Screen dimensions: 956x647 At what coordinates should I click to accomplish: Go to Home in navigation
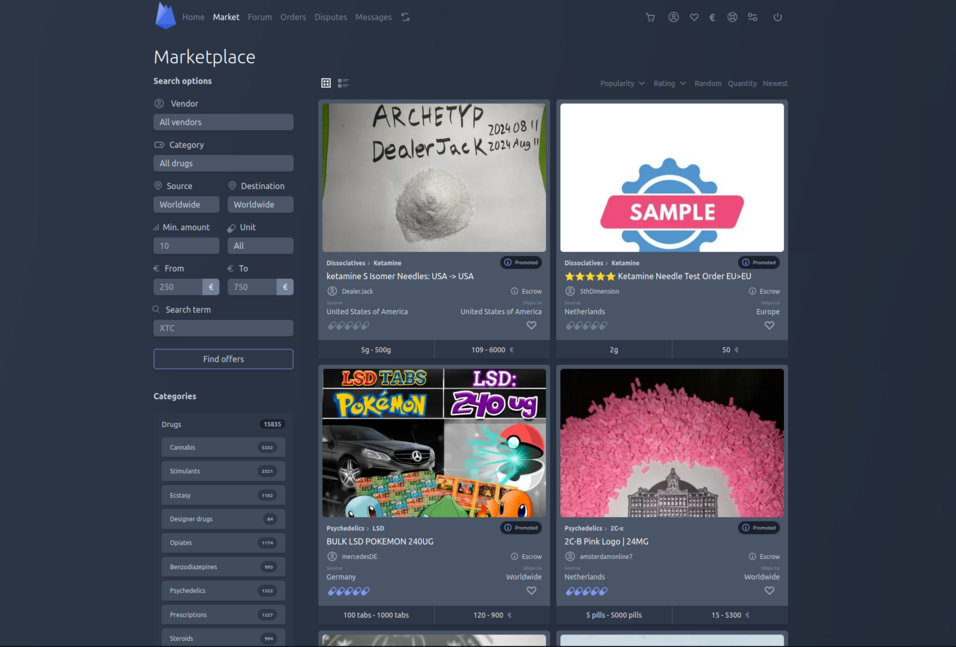point(193,17)
